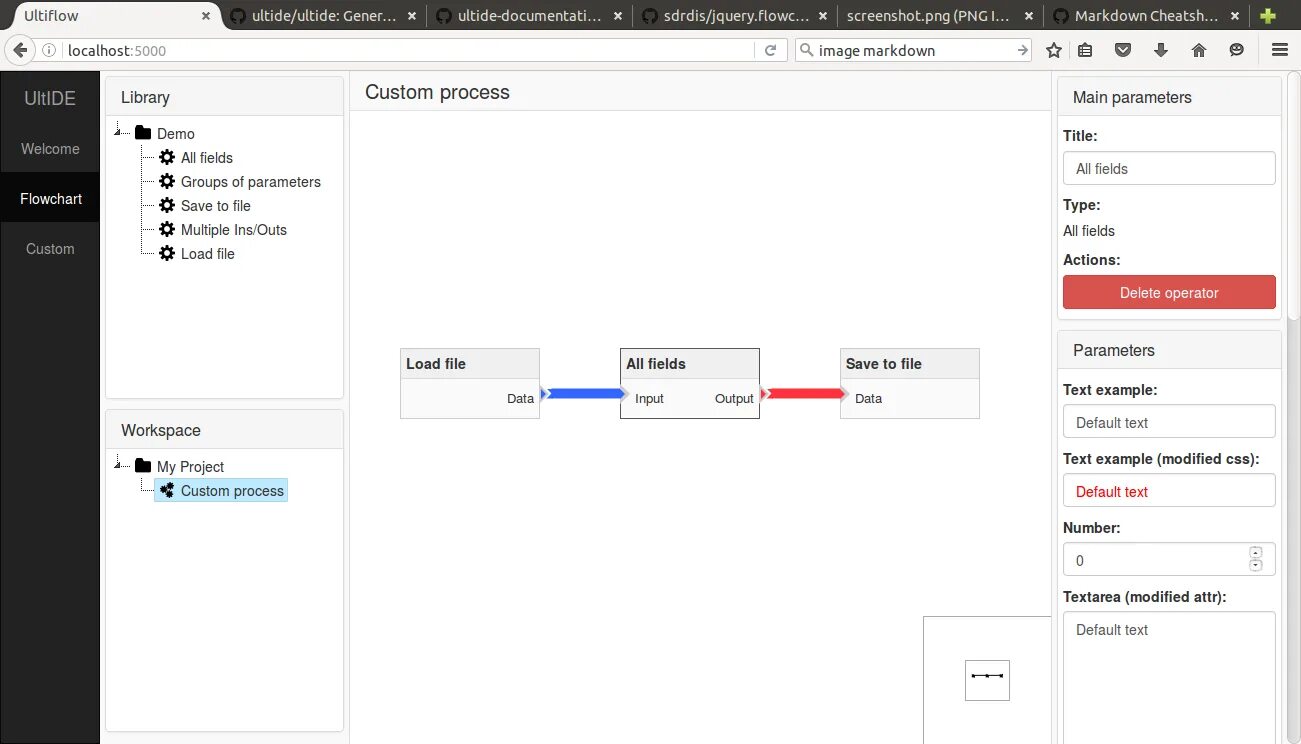Select the red link to Save to file
Image resolution: width=1301 pixels, height=744 pixels.
804,394
